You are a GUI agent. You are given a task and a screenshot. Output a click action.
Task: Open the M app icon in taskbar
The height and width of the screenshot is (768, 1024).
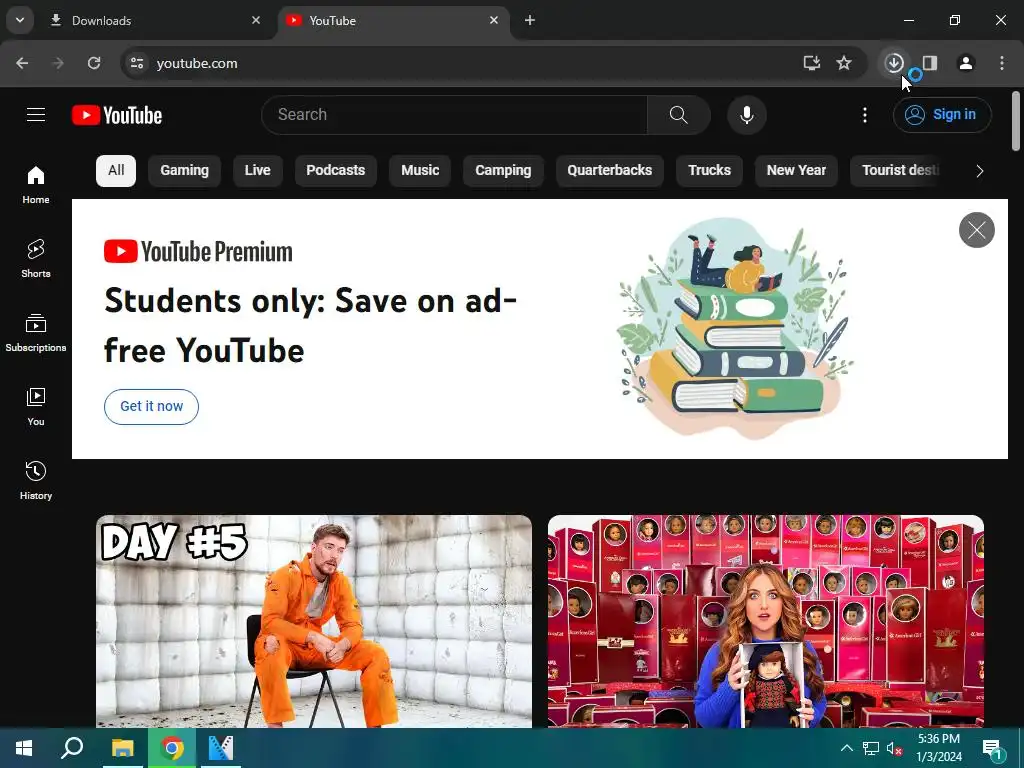click(x=221, y=748)
